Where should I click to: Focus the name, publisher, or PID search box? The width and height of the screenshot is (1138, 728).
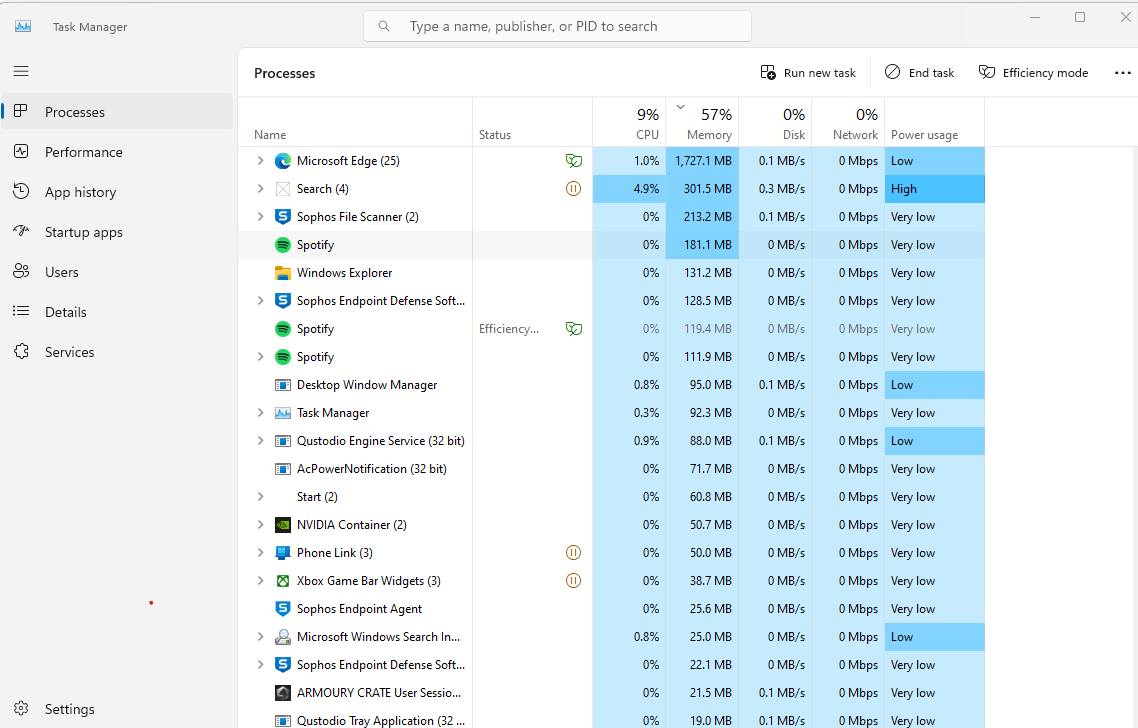(x=557, y=26)
